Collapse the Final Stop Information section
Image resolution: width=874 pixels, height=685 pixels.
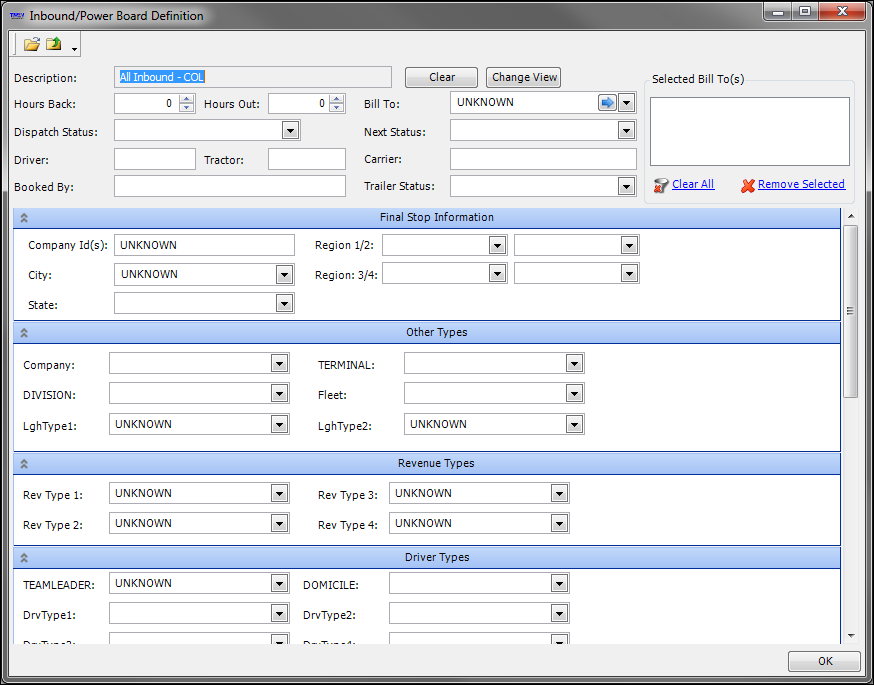24,218
